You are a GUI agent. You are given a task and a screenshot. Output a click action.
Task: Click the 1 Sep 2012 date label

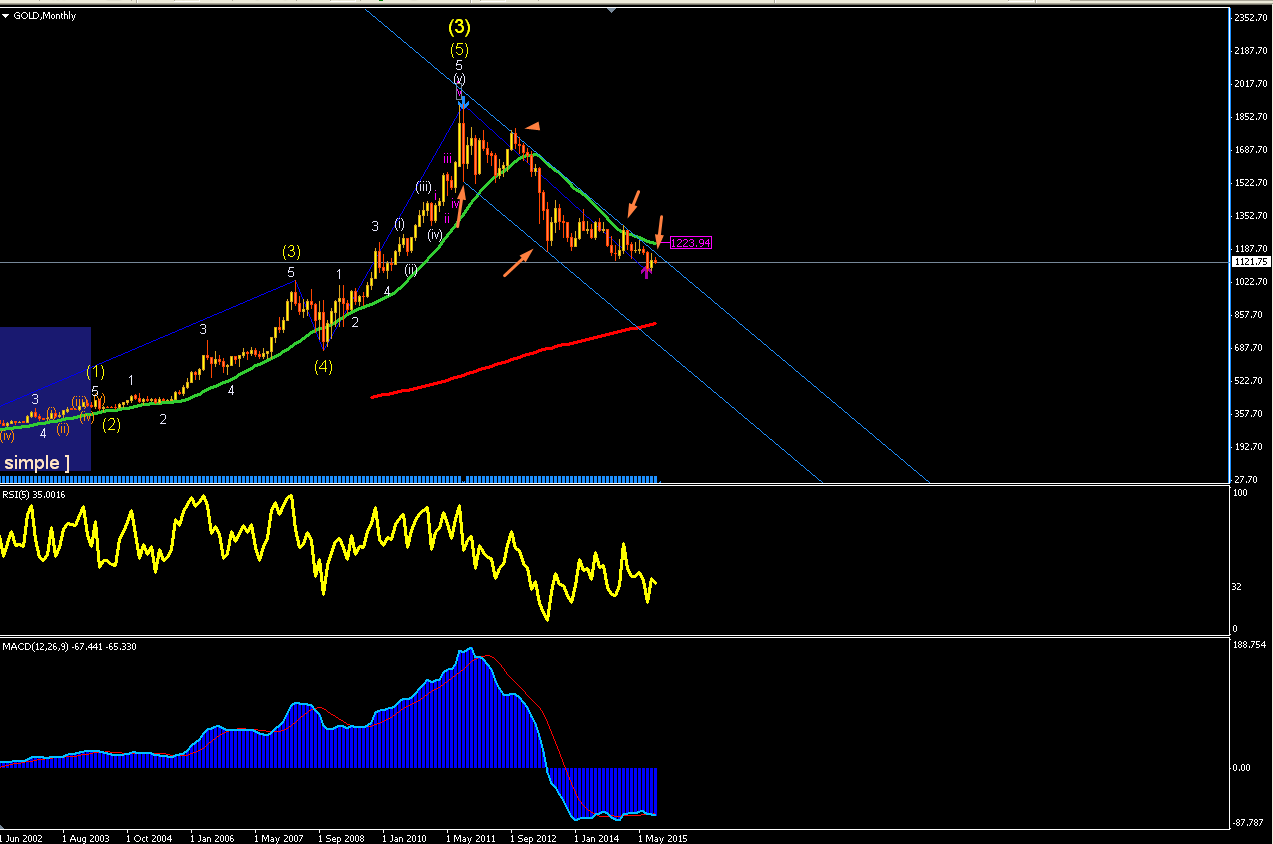tap(533, 838)
